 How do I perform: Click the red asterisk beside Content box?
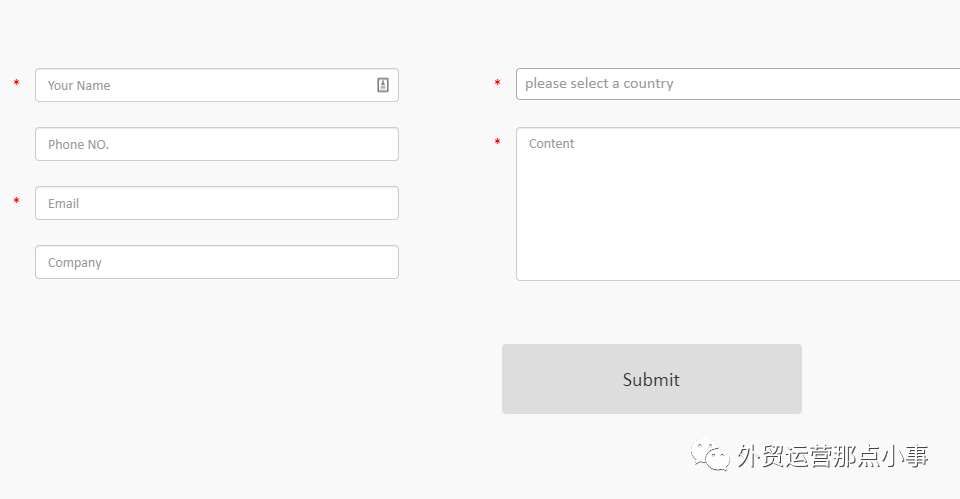497,143
